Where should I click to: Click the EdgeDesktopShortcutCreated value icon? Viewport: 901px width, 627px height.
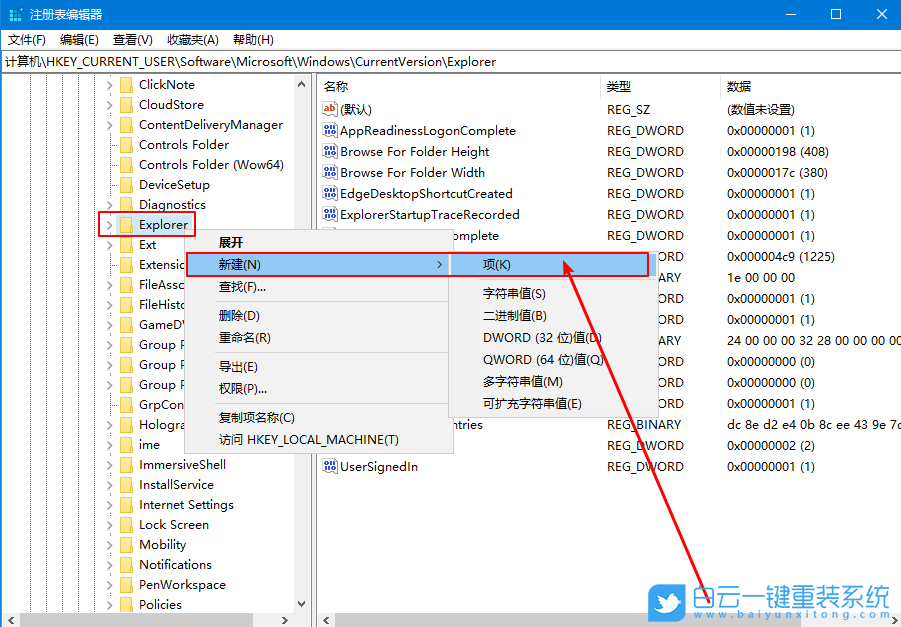pyautogui.click(x=331, y=193)
